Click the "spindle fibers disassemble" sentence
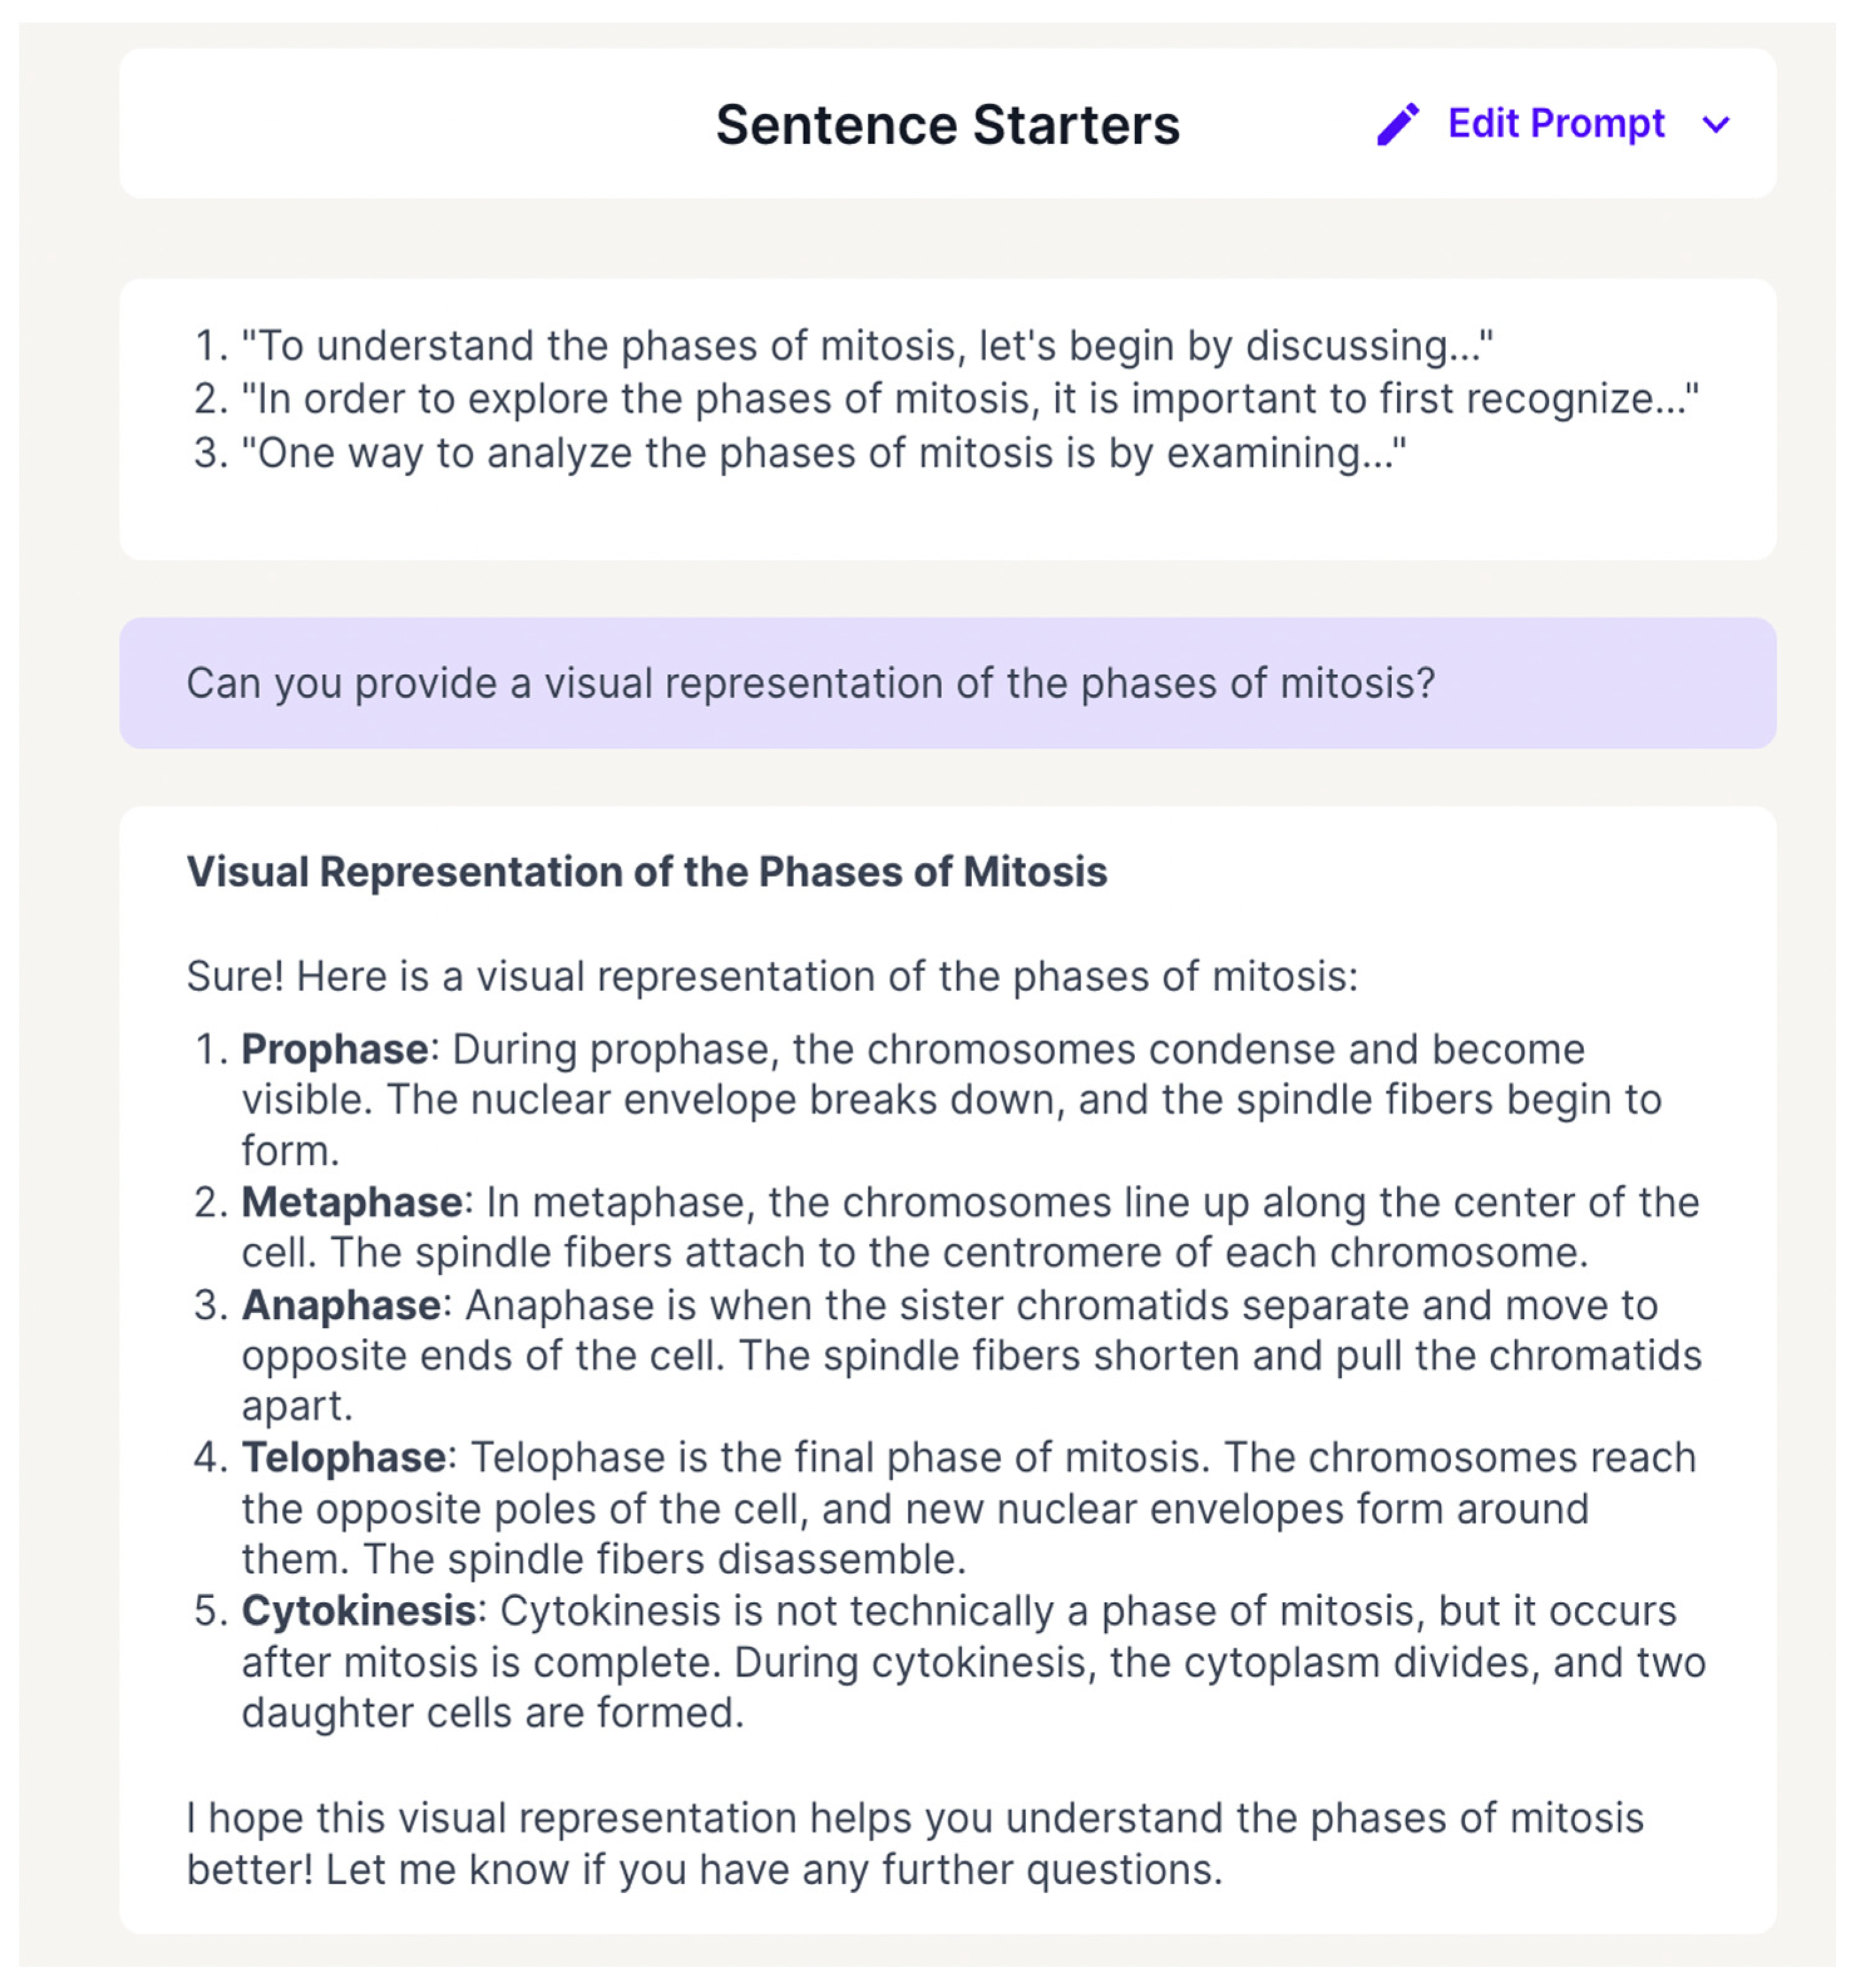 (x=664, y=1559)
